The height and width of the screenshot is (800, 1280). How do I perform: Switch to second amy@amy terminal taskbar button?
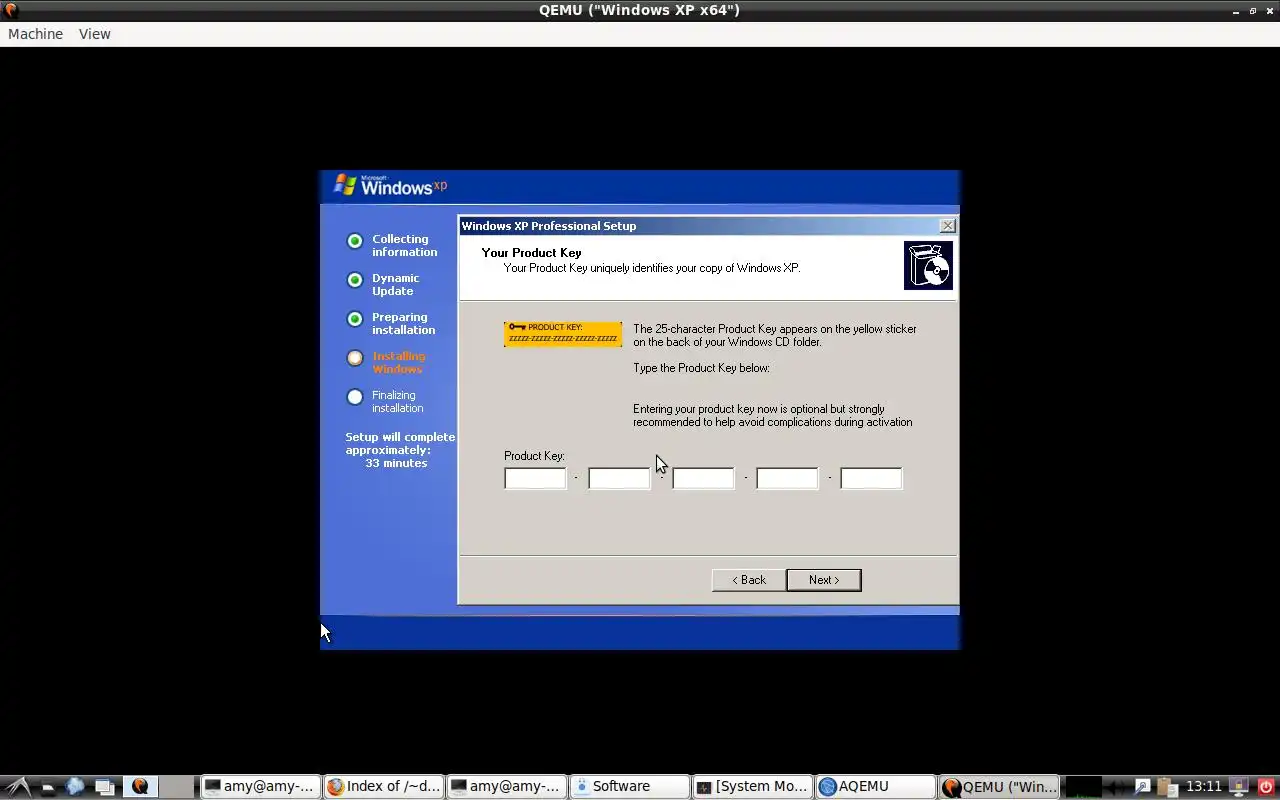click(x=506, y=787)
